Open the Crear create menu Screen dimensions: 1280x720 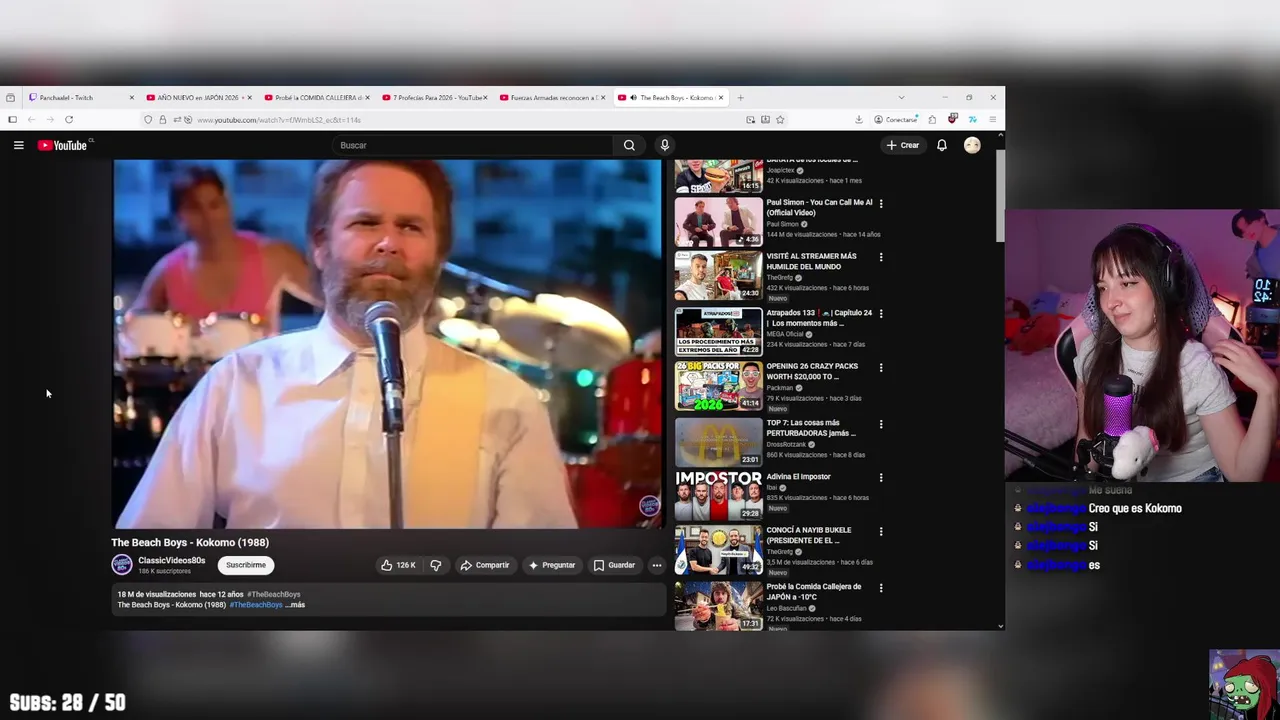(902, 145)
